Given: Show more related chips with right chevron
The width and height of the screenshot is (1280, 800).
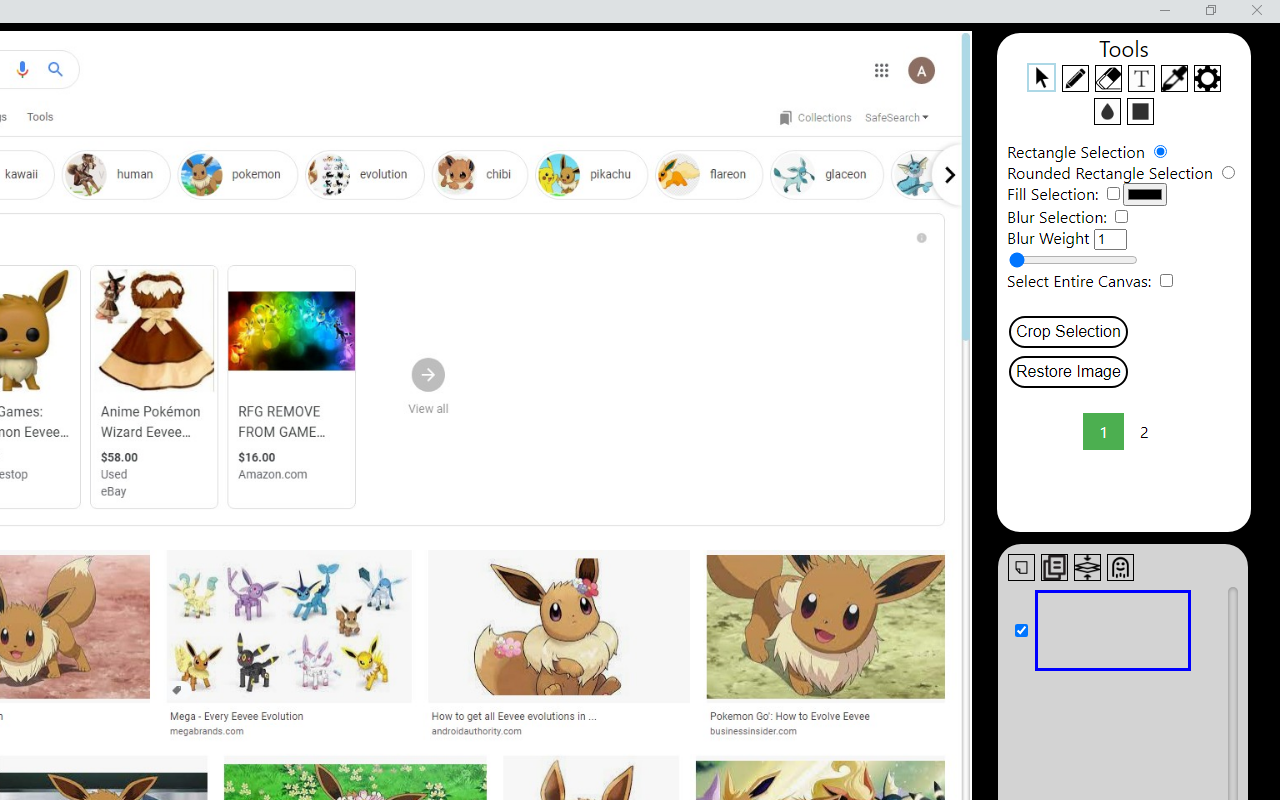Looking at the screenshot, I should coord(949,175).
